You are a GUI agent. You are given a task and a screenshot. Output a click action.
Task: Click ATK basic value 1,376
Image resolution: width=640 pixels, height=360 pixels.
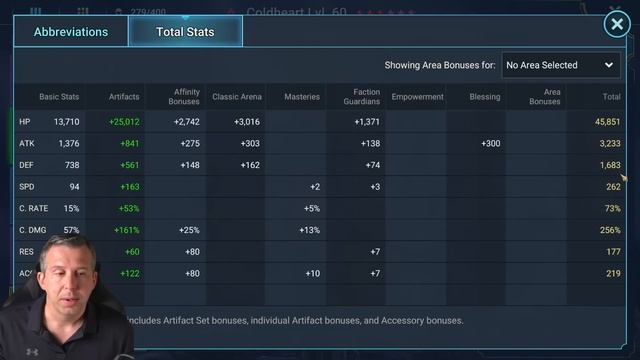click(69, 143)
